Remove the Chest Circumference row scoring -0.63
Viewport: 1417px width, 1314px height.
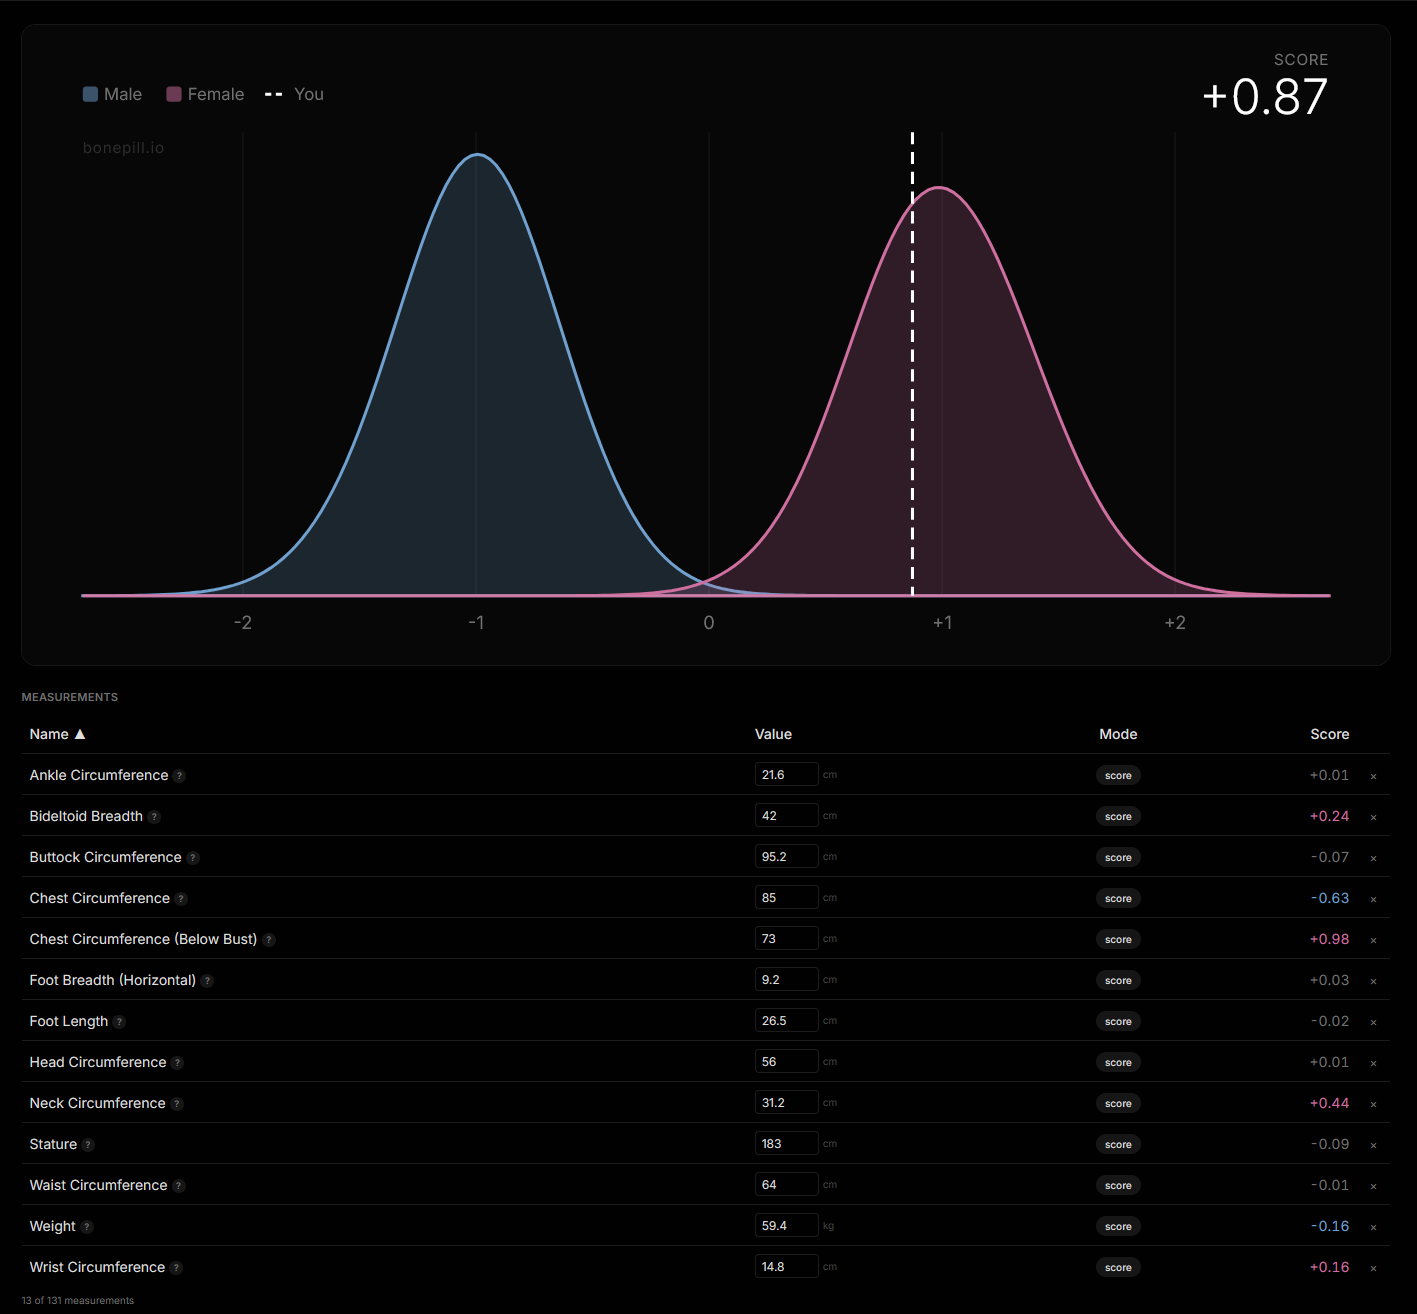1373,899
